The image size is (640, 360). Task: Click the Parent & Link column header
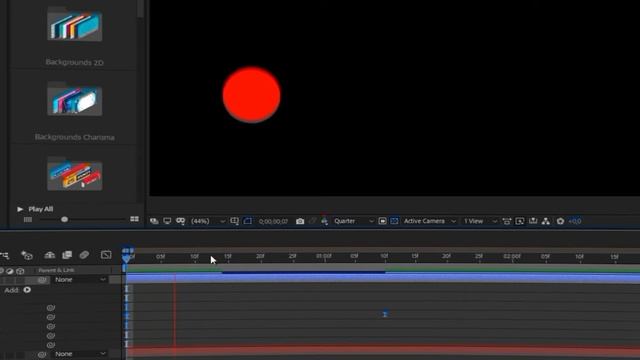(56, 270)
